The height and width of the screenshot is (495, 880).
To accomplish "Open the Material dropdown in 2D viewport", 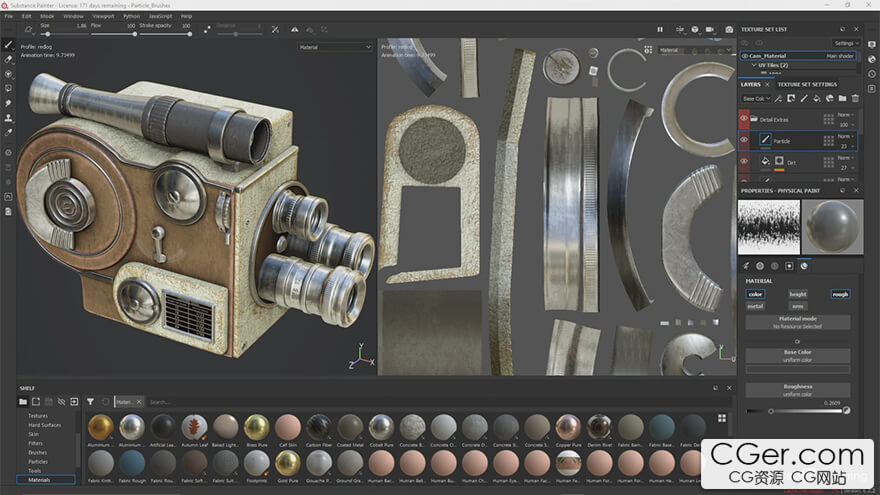I will [x=696, y=50].
